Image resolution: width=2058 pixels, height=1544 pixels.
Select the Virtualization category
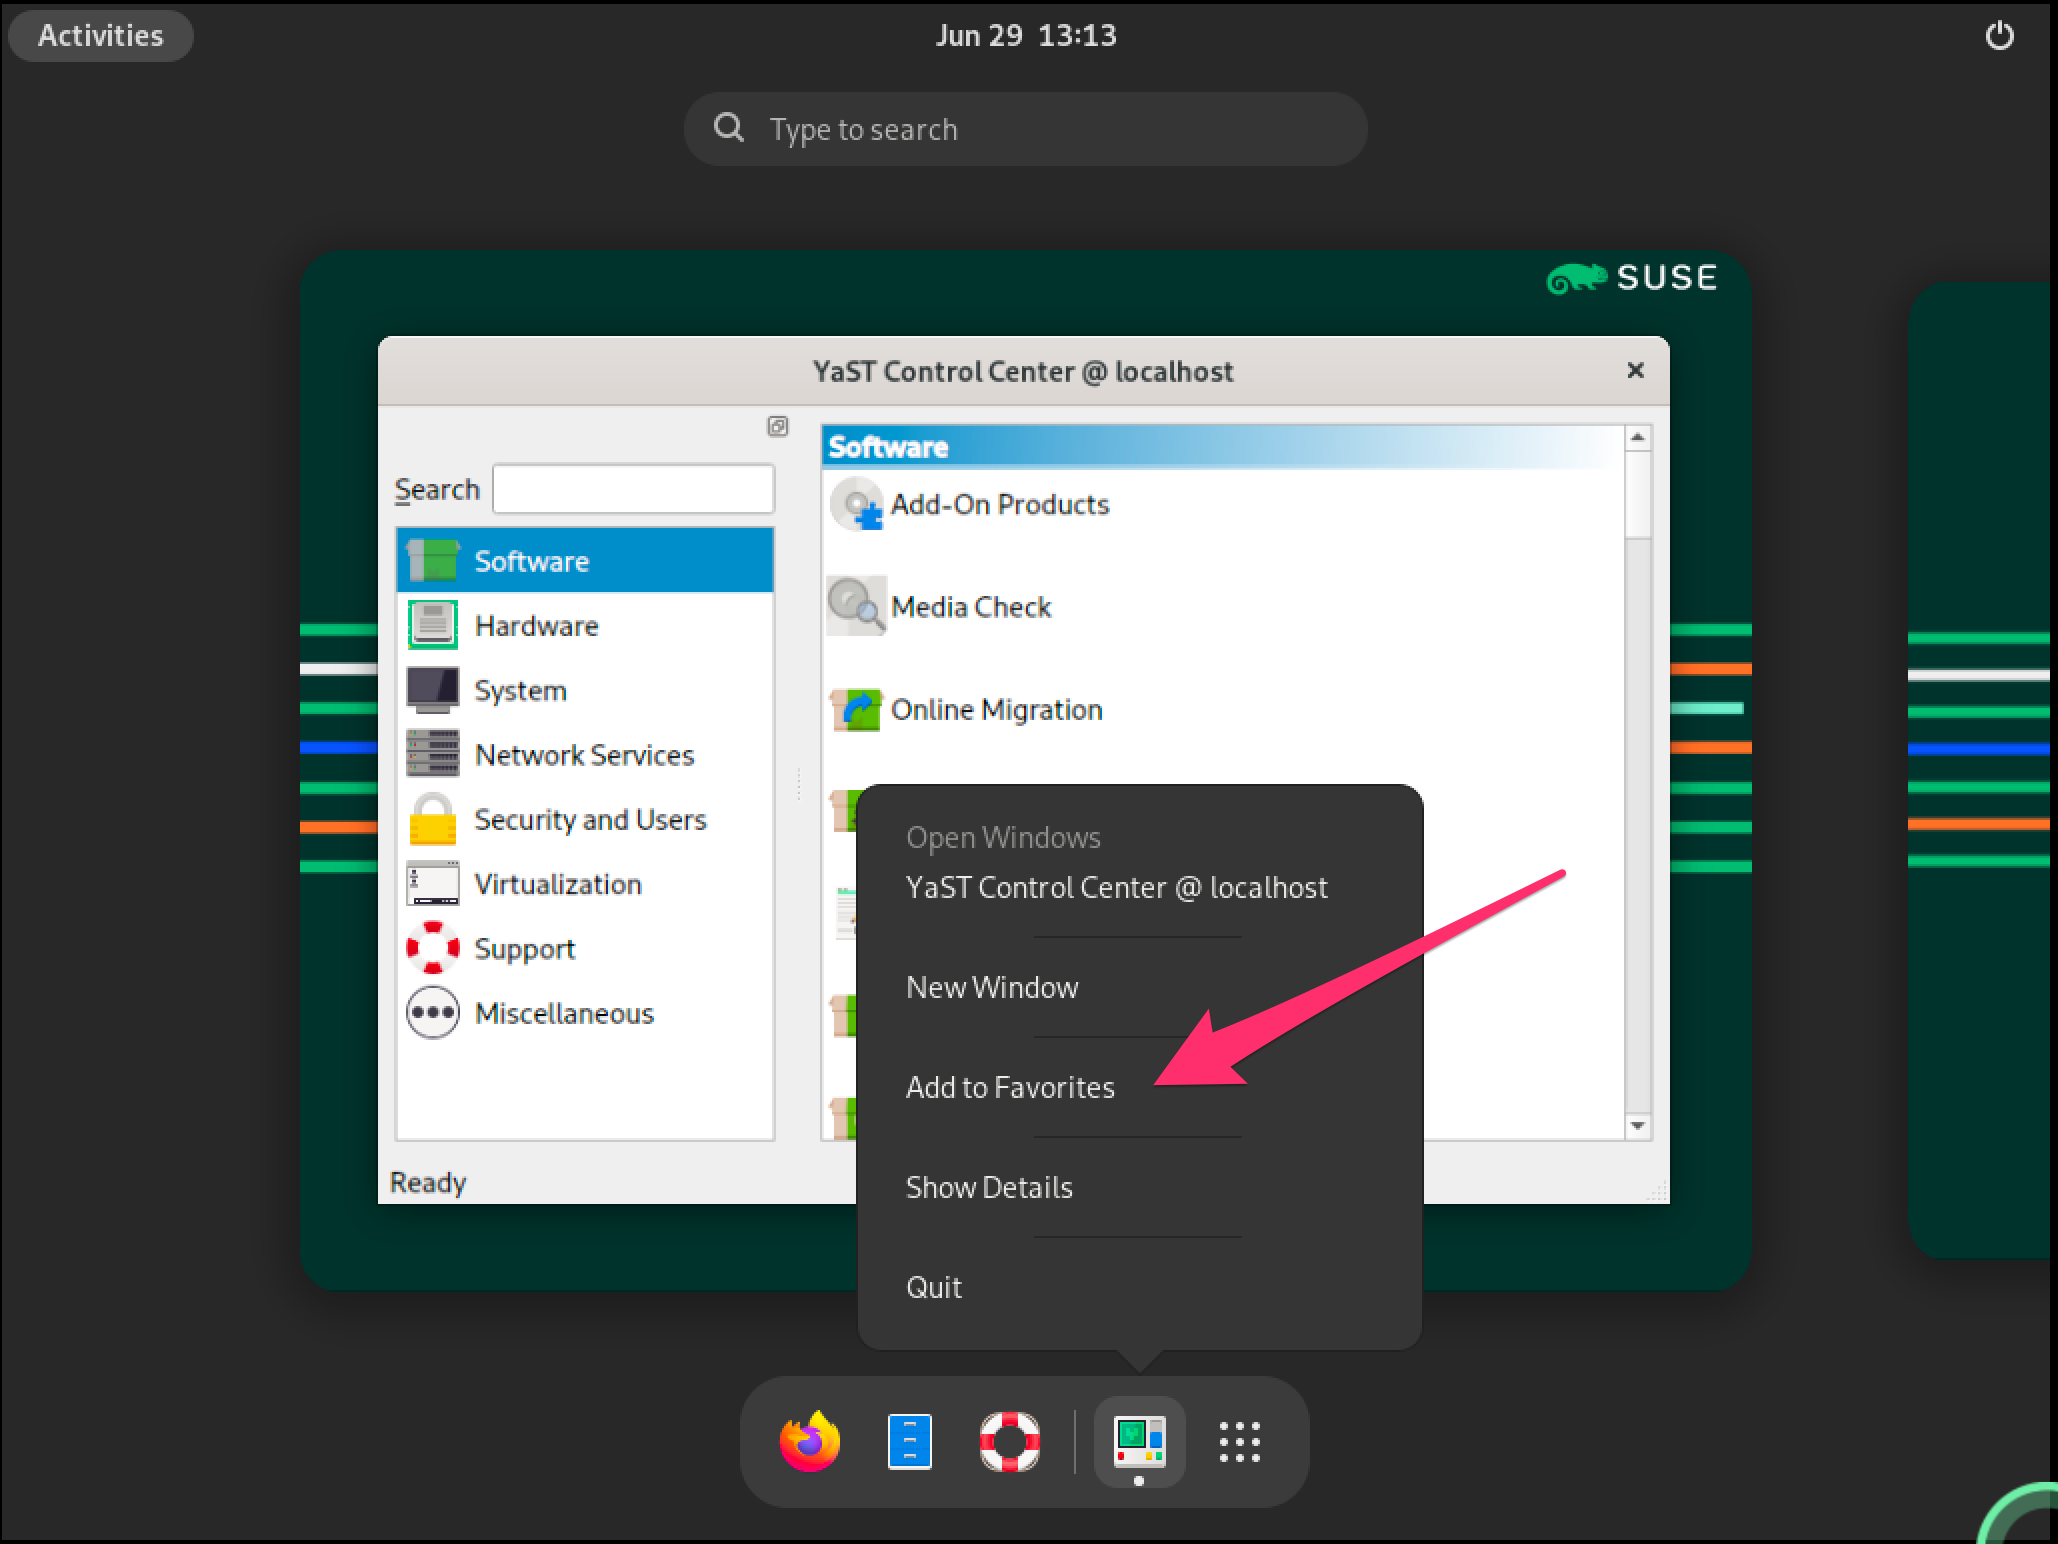point(585,884)
